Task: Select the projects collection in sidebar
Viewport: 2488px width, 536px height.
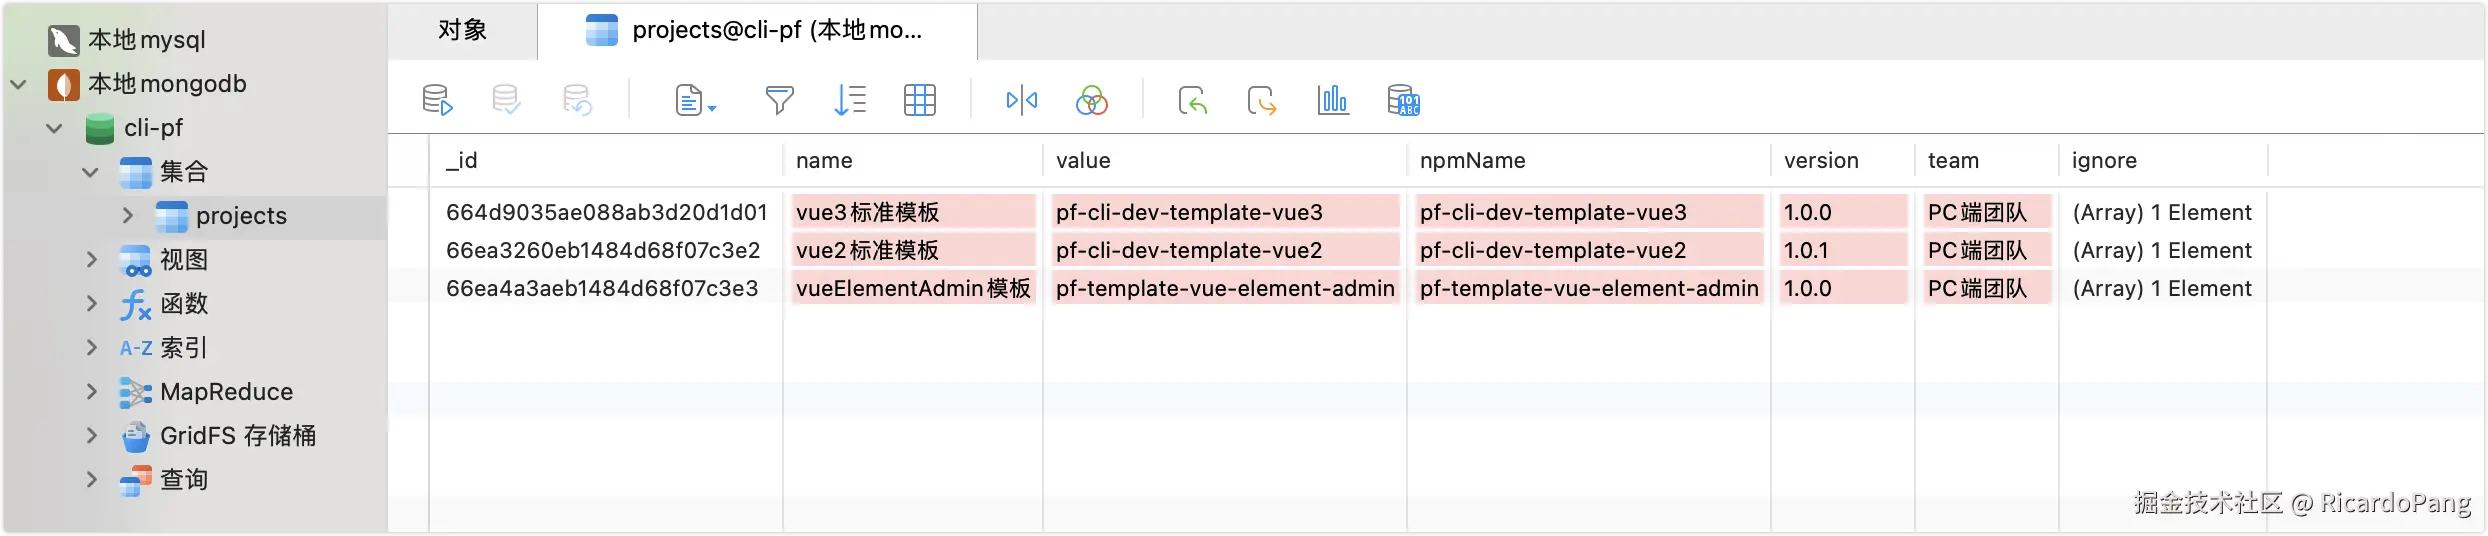Action: pos(240,216)
